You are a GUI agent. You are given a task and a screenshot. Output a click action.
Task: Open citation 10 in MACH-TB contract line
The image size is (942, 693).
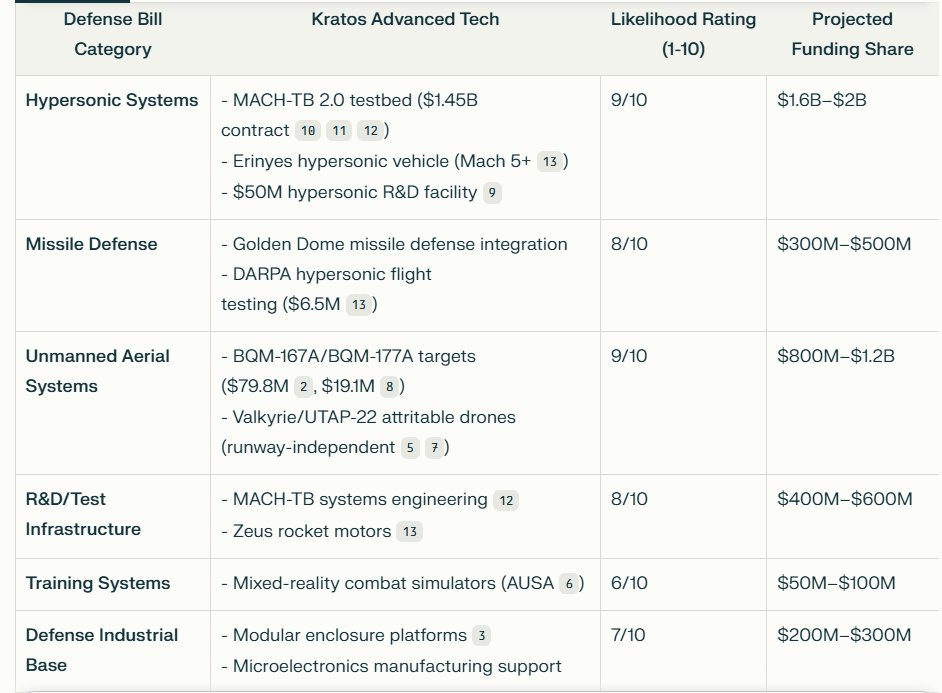pos(308,130)
